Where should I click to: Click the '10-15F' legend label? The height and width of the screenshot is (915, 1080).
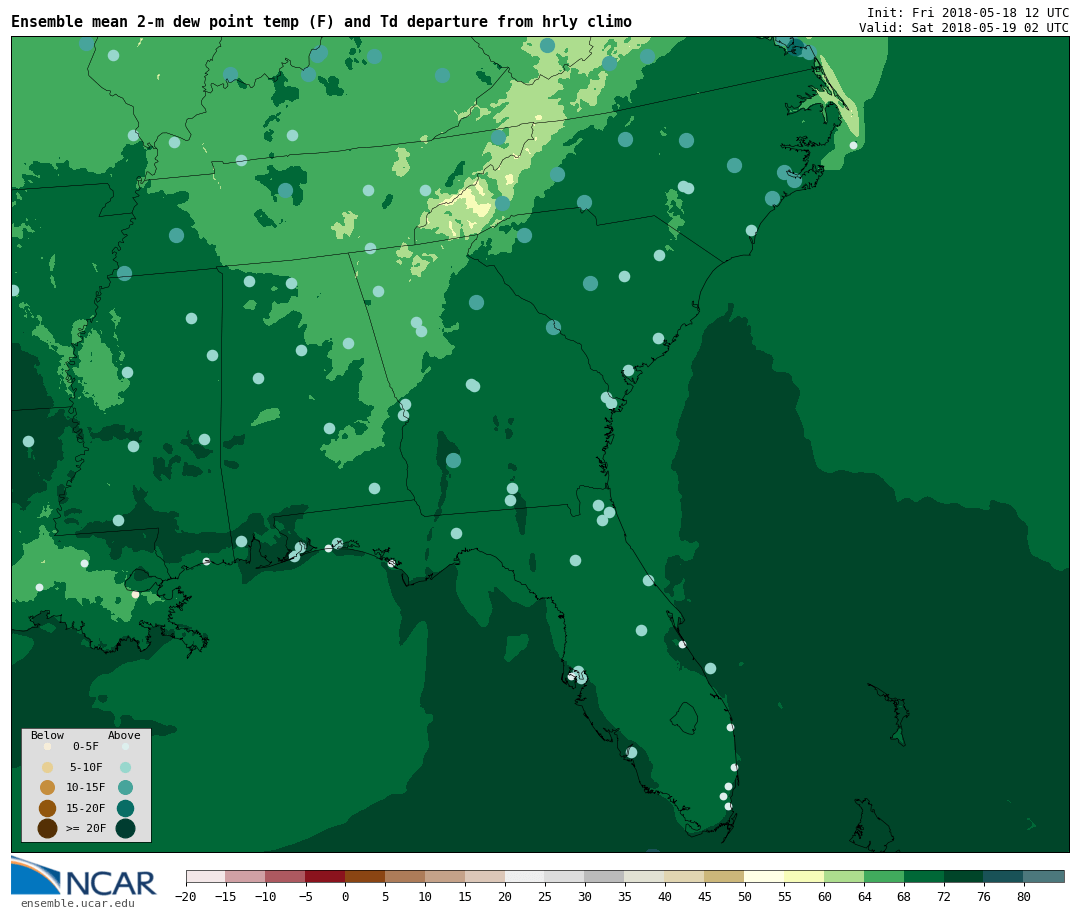pyautogui.click(x=86, y=787)
